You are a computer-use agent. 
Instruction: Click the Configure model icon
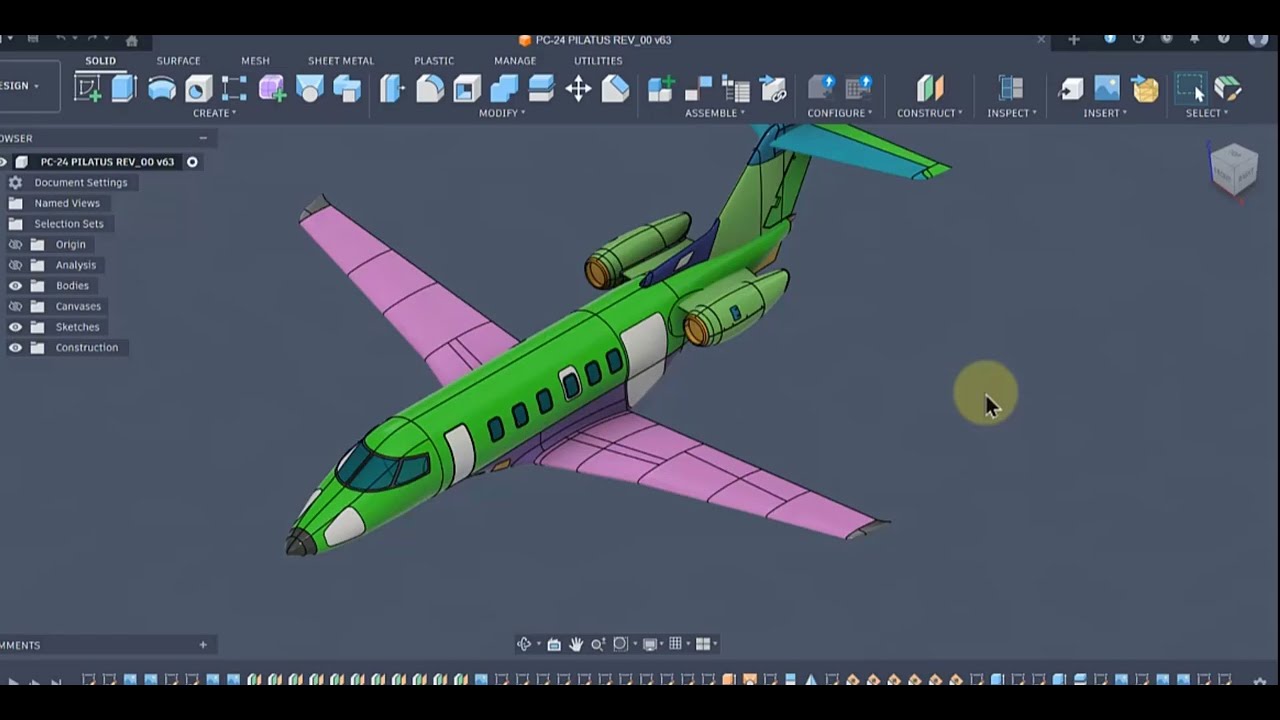822,88
